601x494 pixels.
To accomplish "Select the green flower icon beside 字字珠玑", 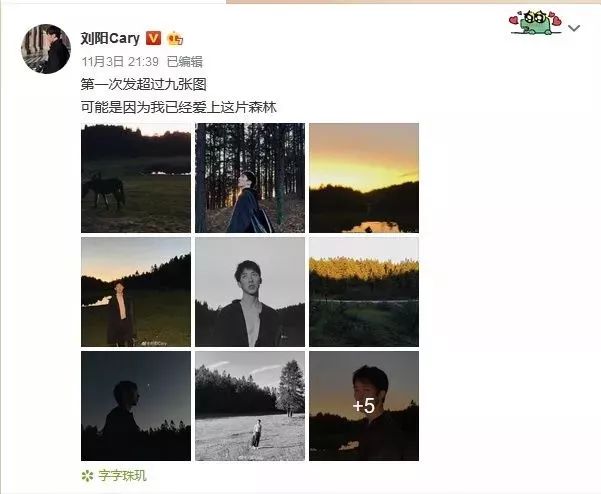I will (x=87, y=476).
